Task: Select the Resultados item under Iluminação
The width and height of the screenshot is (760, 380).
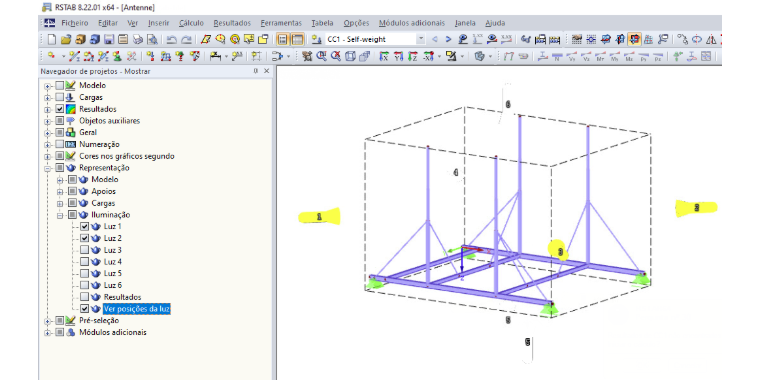Action: [122, 297]
